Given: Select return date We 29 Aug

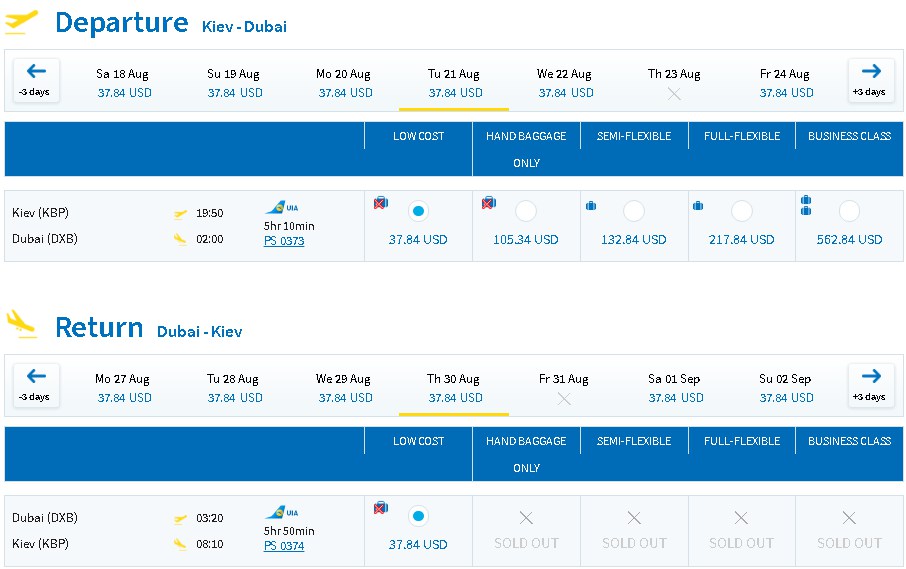Looking at the screenshot, I should (x=344, y=388).
